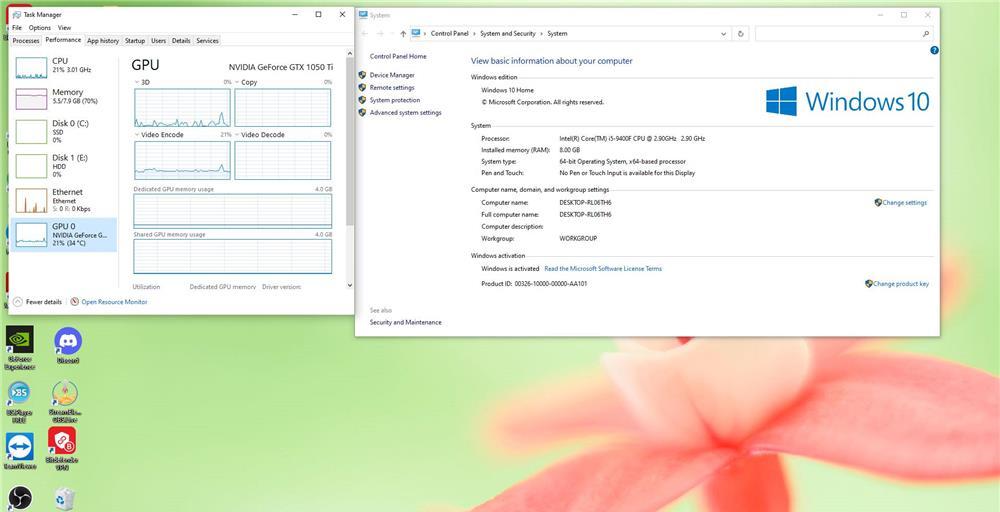1000x512 pixels.
Task: Switch to the Details tab
Action: click(x=181, y=41)
